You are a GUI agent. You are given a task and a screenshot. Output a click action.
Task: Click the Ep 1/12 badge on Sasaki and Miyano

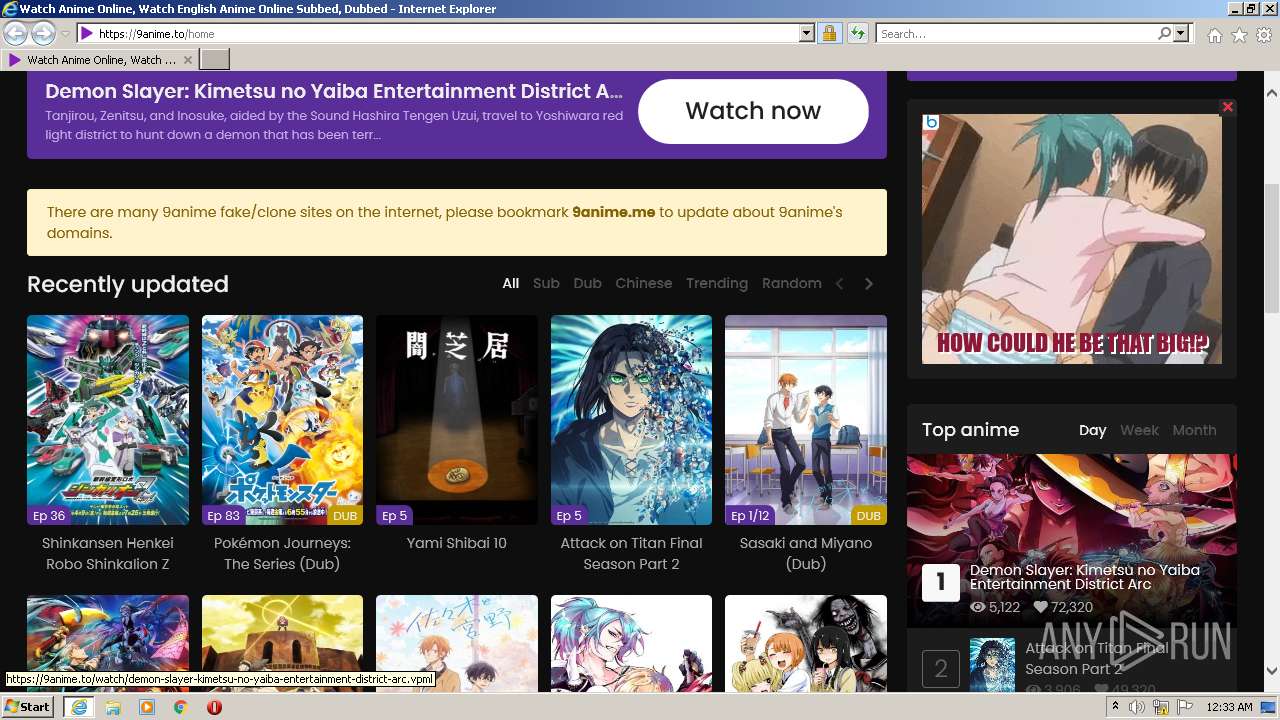(751, 515)
